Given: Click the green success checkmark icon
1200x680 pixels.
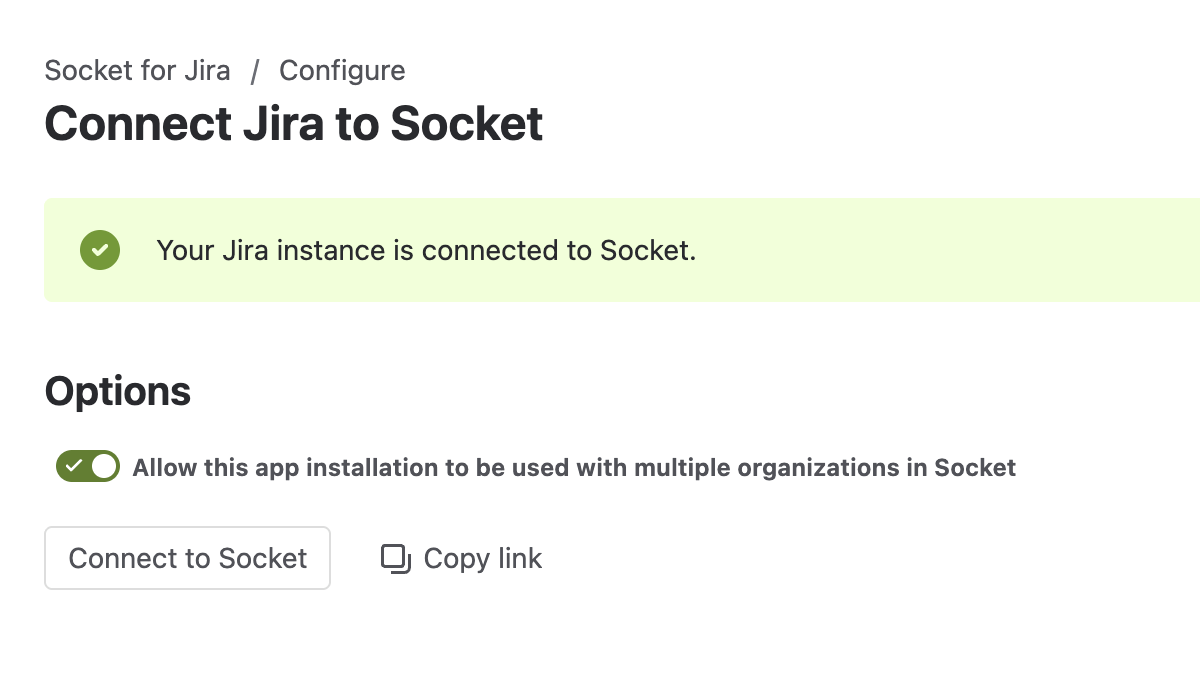Looking at the screenshot, I should pyautogui.click(x=100, y=250).
